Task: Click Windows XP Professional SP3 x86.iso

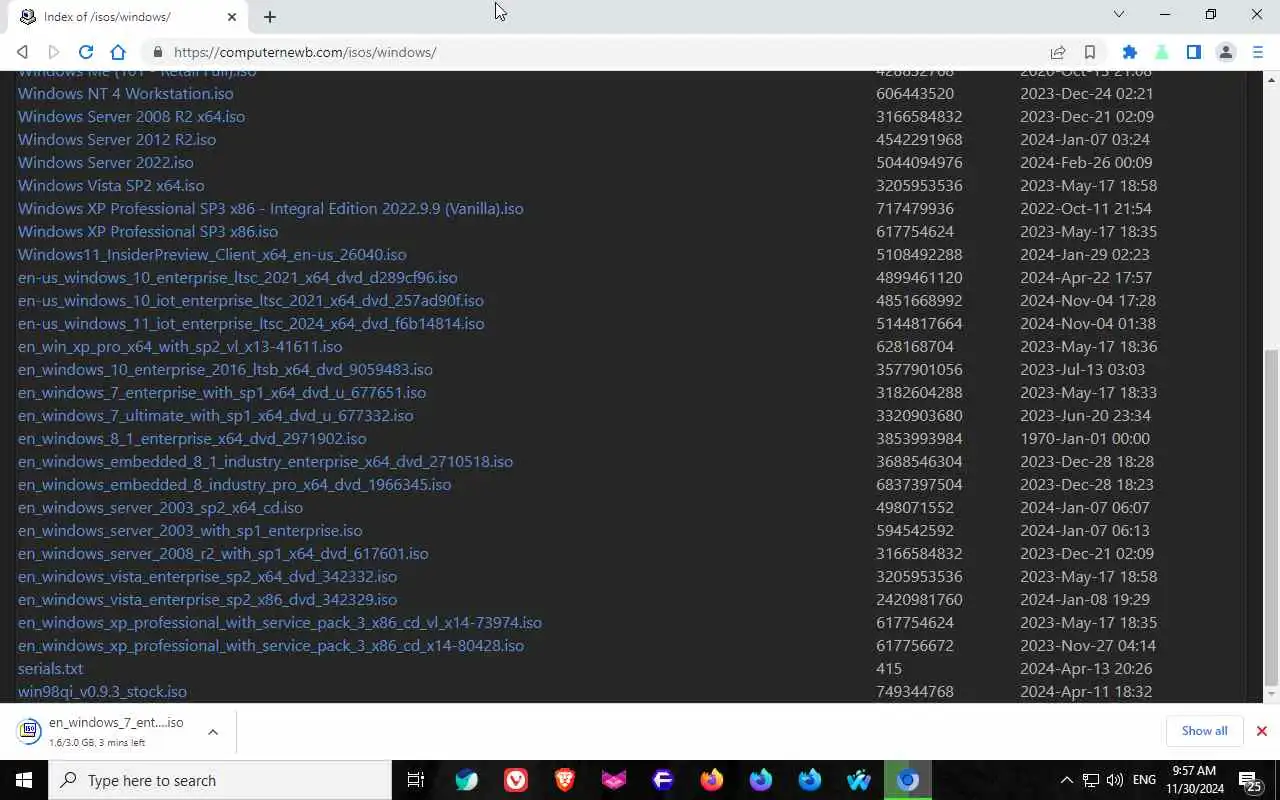Action: (148, 231)
